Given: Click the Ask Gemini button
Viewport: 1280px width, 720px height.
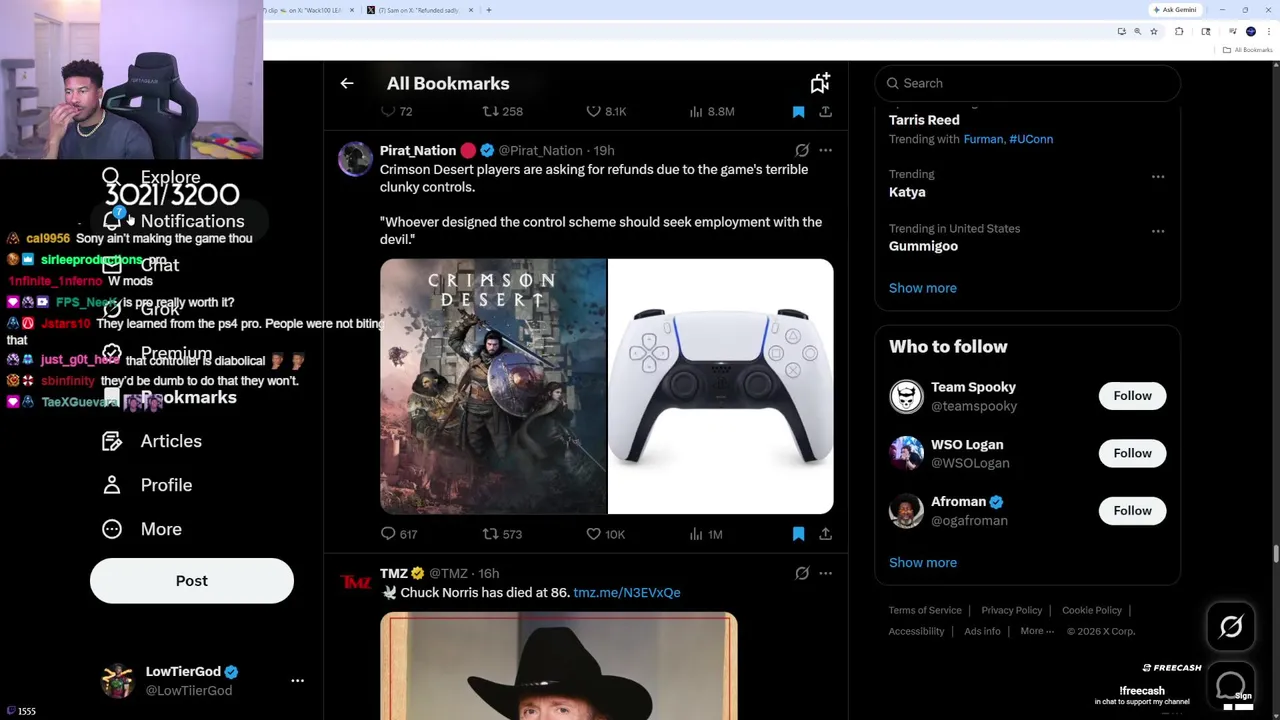Looking at the screenshot, I should tap(1175, 10).
